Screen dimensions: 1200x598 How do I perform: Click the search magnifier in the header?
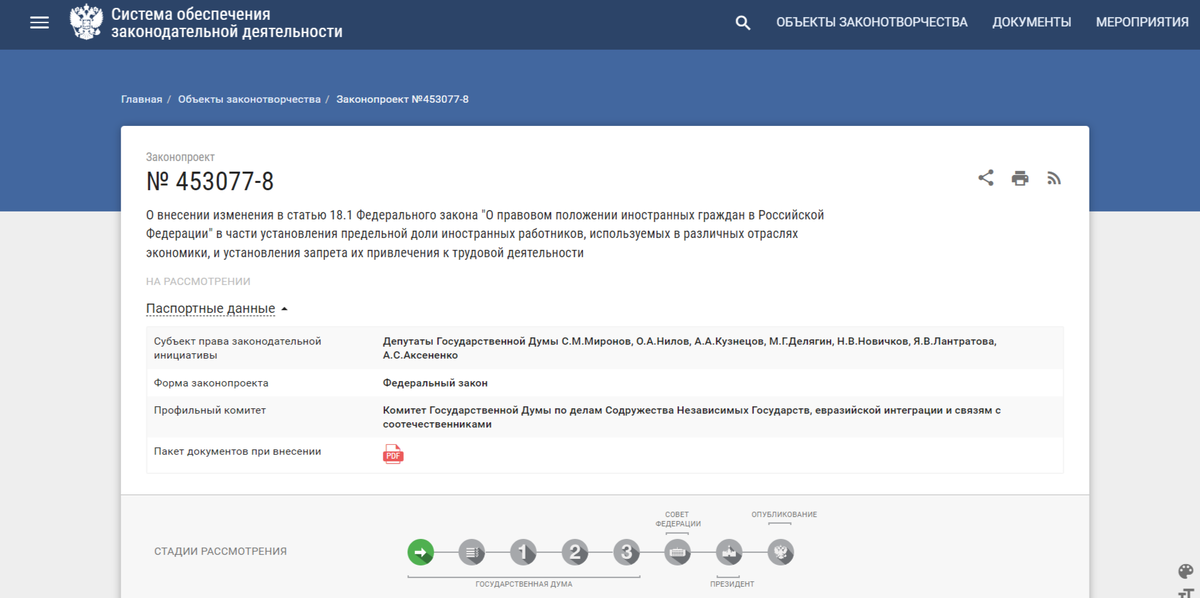[741, 21]
